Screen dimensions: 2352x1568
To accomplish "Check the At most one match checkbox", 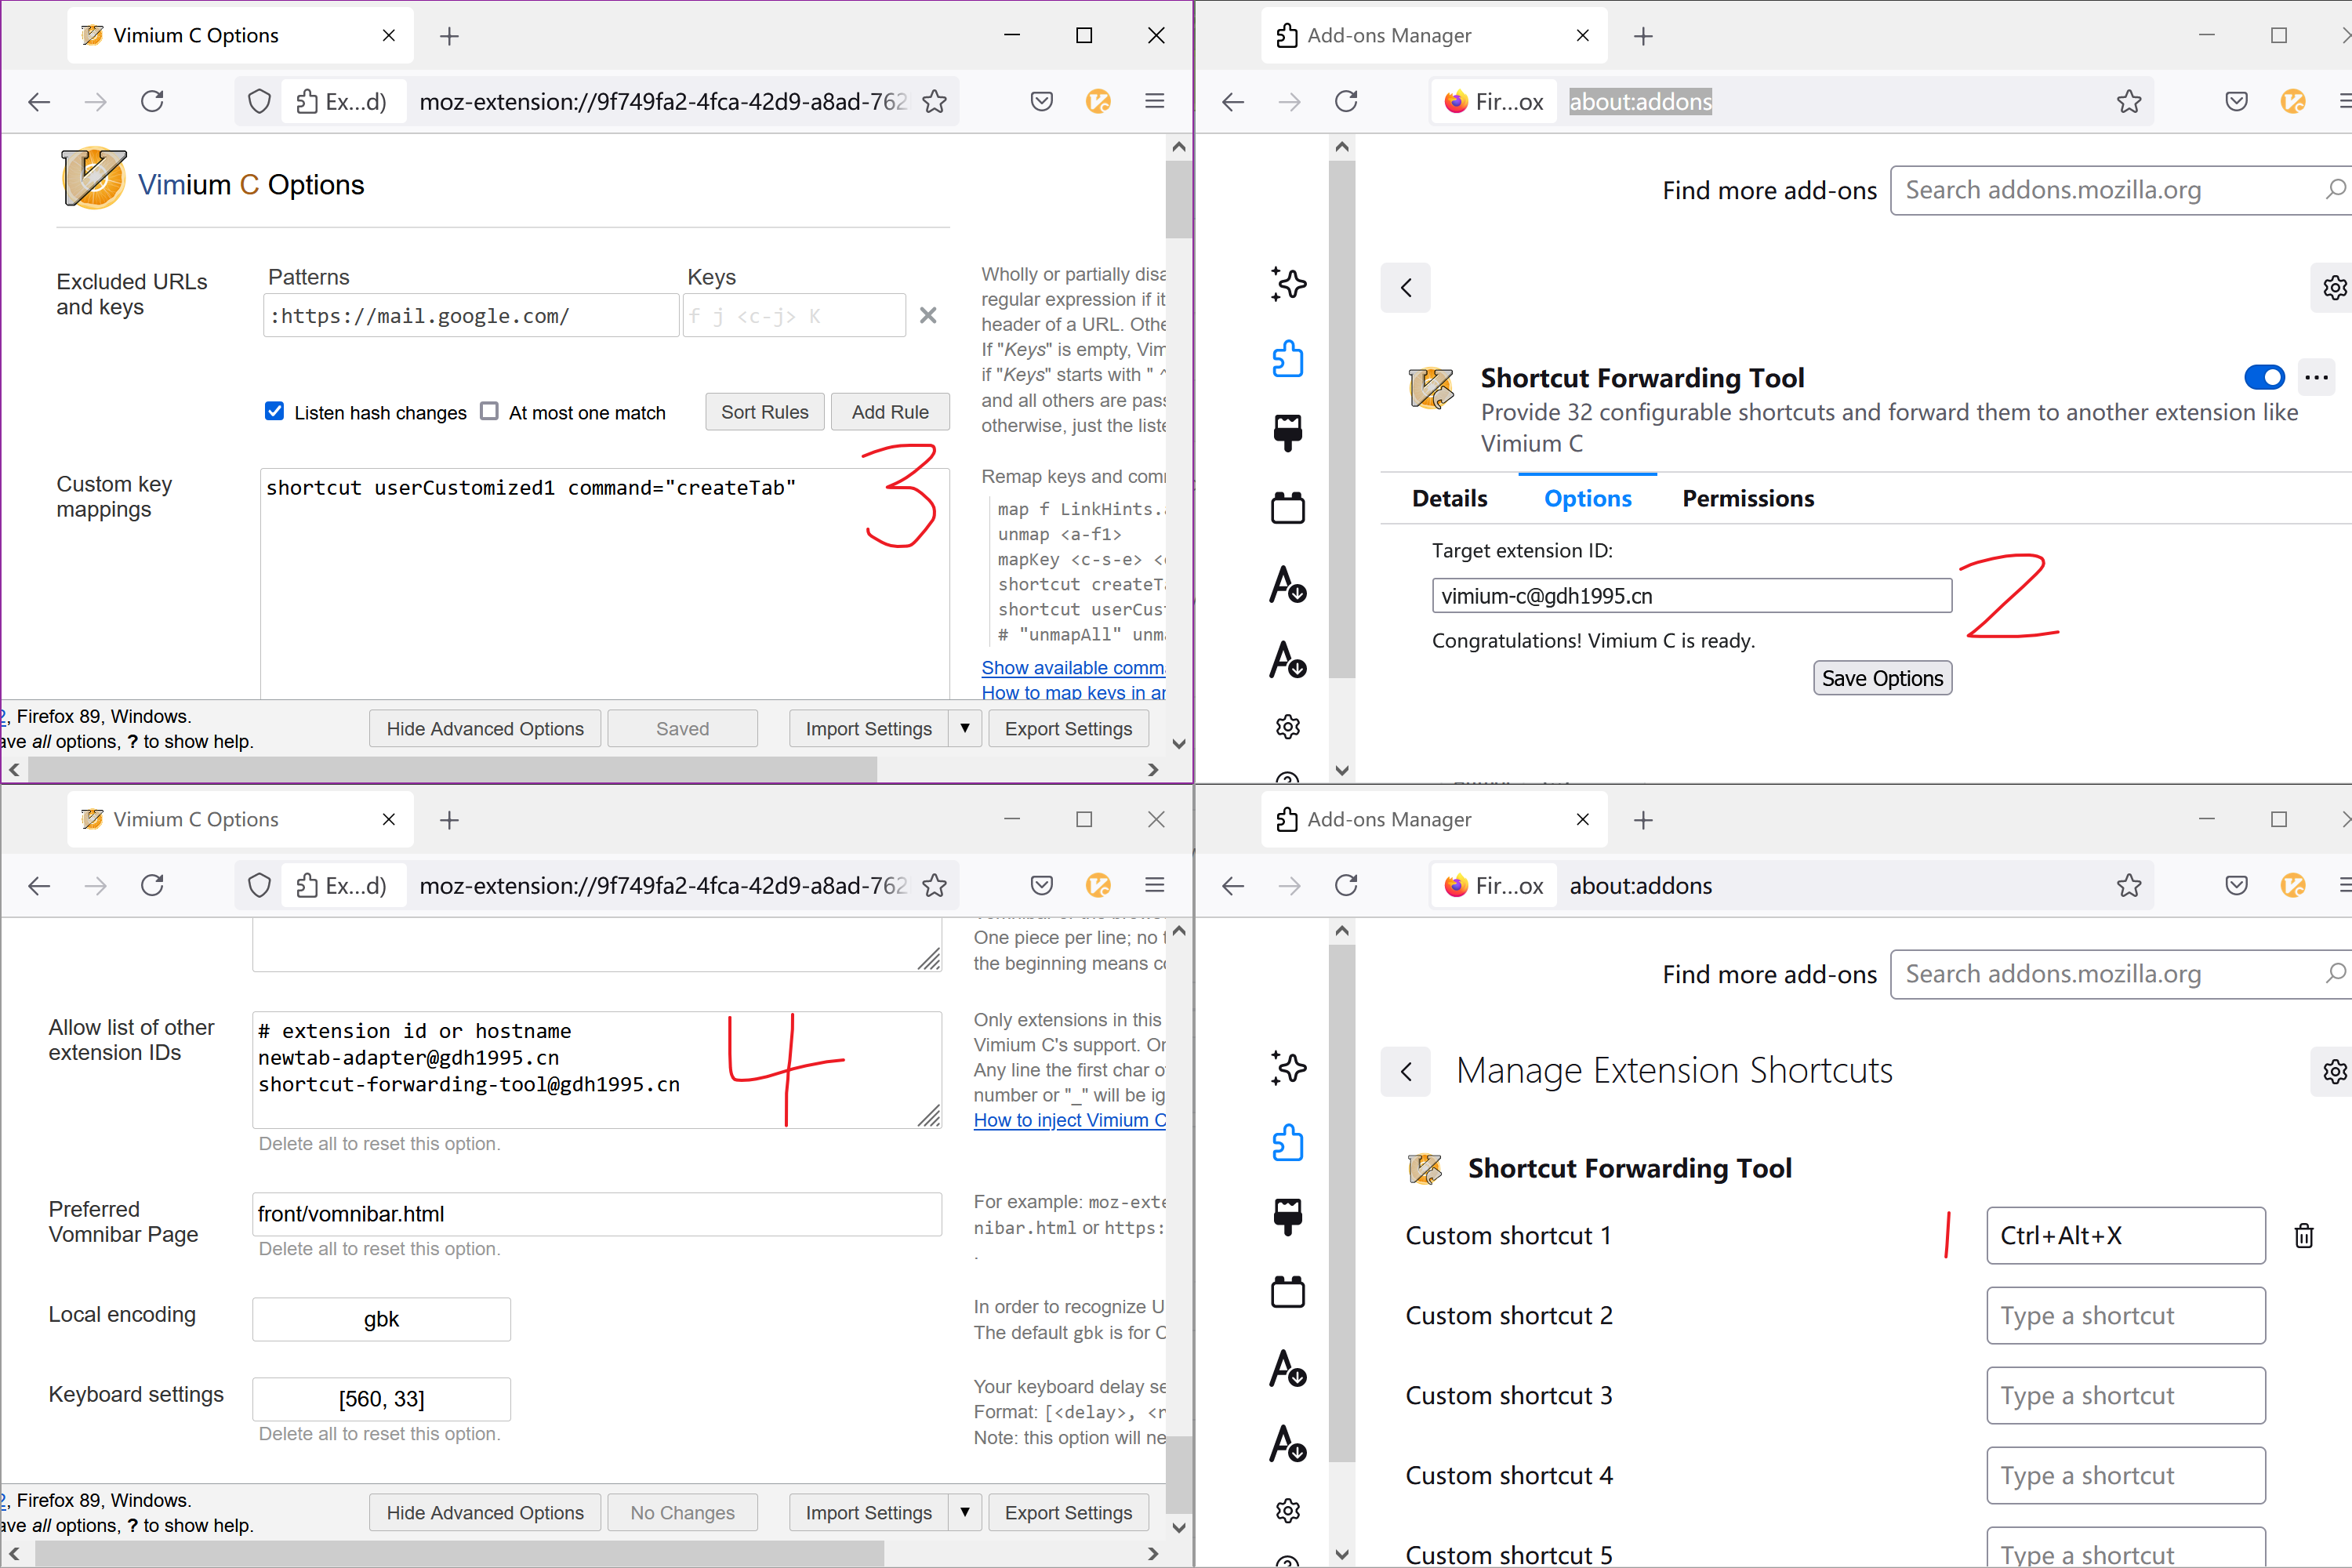I will [490, 411].
